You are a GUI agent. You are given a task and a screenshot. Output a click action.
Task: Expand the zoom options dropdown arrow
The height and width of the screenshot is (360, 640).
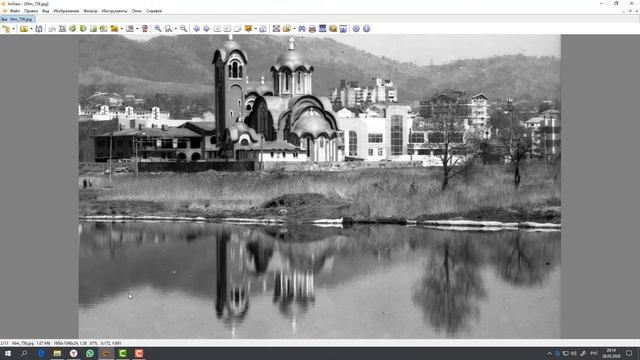click(x=176, y=29)
